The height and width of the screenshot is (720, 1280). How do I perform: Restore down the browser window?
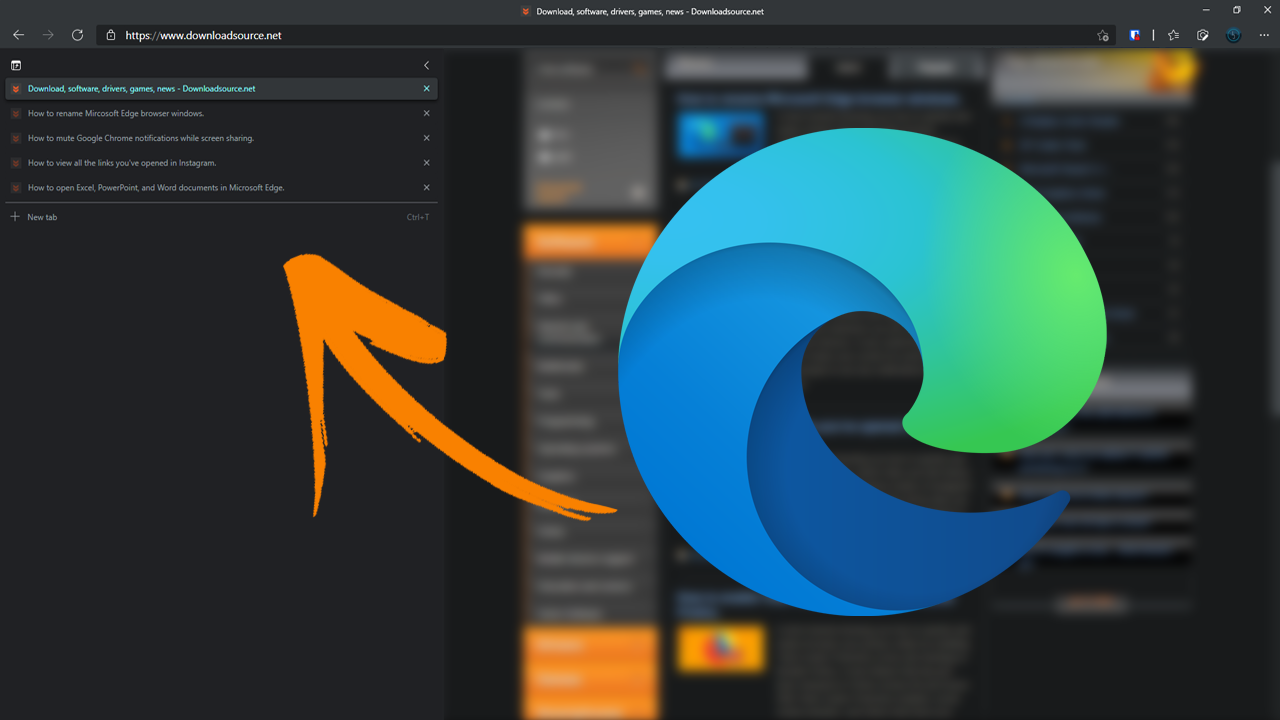point(1237,10)
